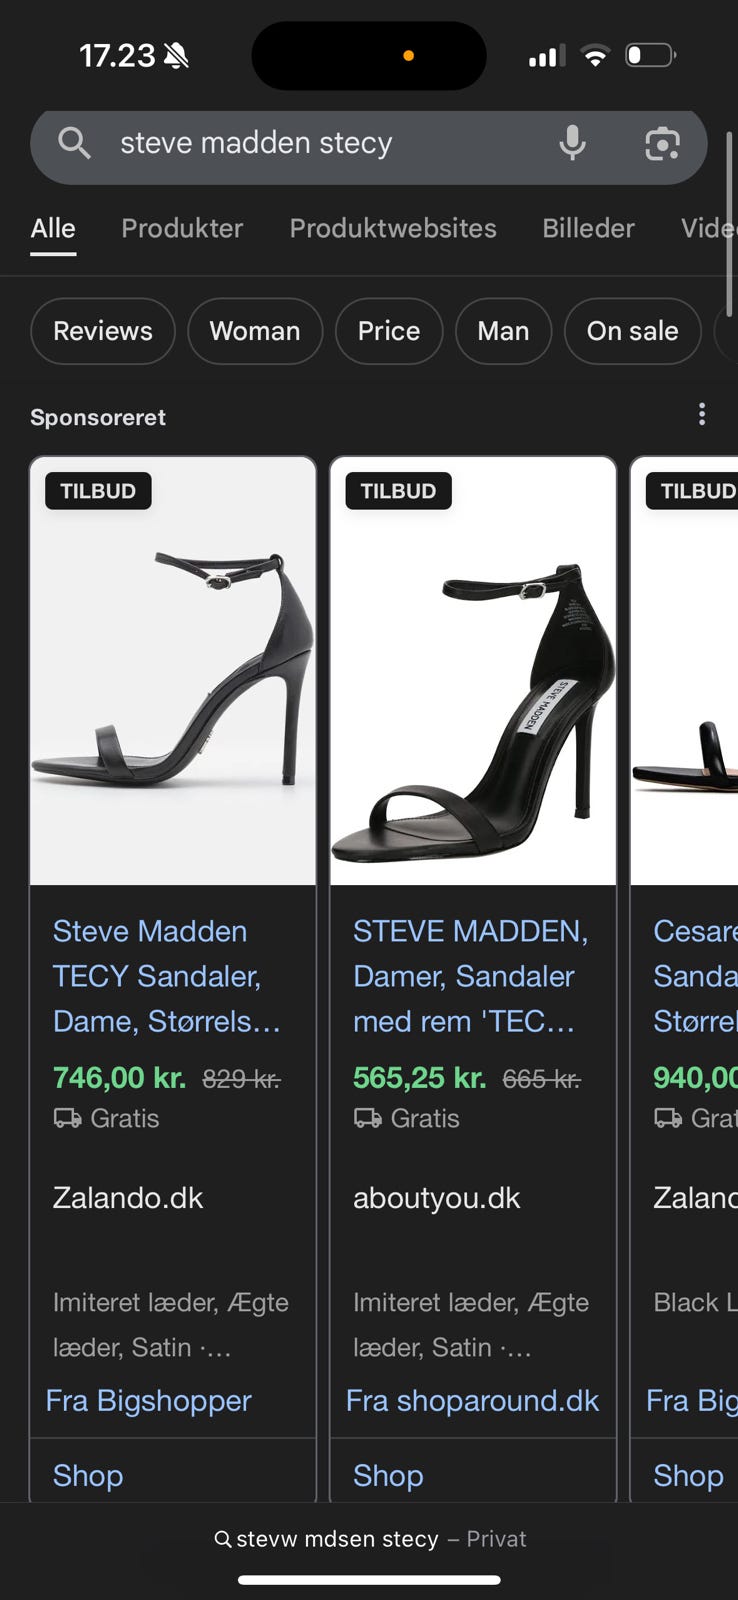Tap the magnifying glass search icon
This screenshot has height=1600, width=738.
(x=74, y=143)
